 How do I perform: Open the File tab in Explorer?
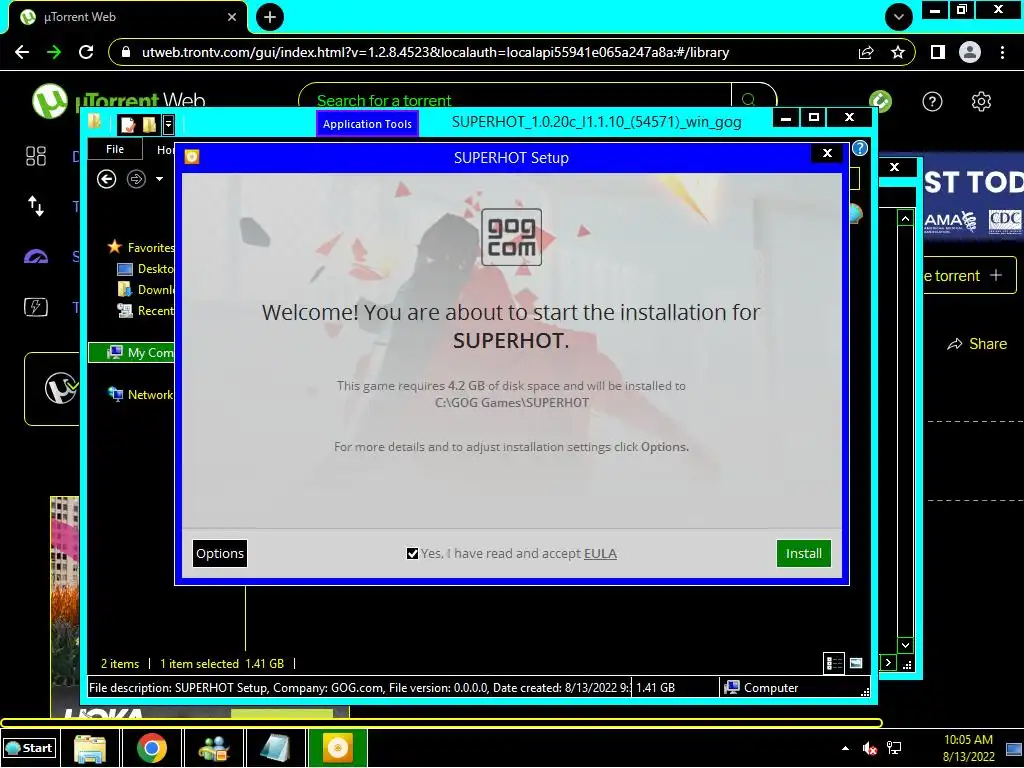click(115, 149)
